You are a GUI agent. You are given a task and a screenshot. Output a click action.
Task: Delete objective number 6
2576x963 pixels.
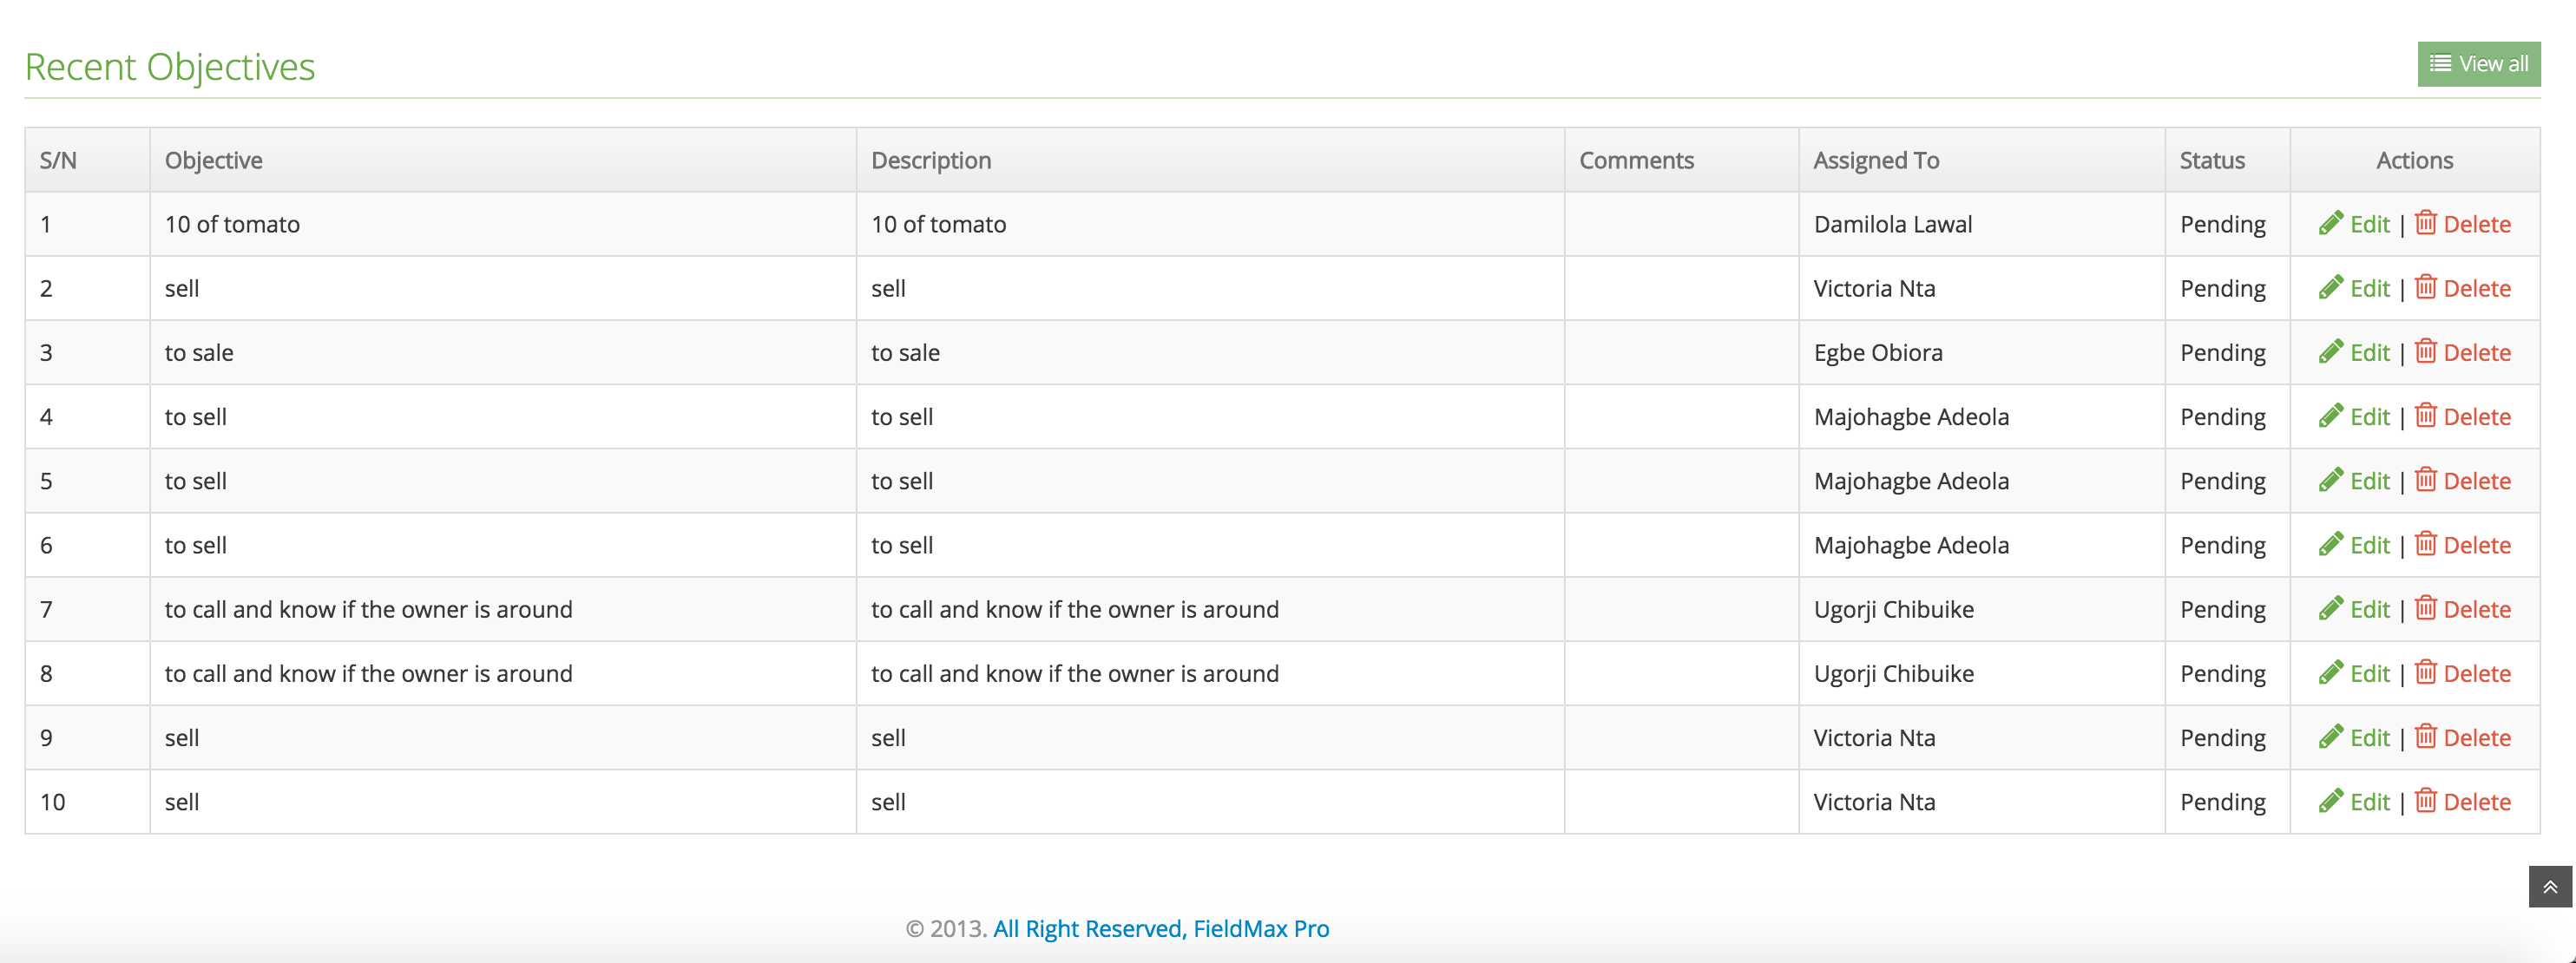click(2475, 545)
